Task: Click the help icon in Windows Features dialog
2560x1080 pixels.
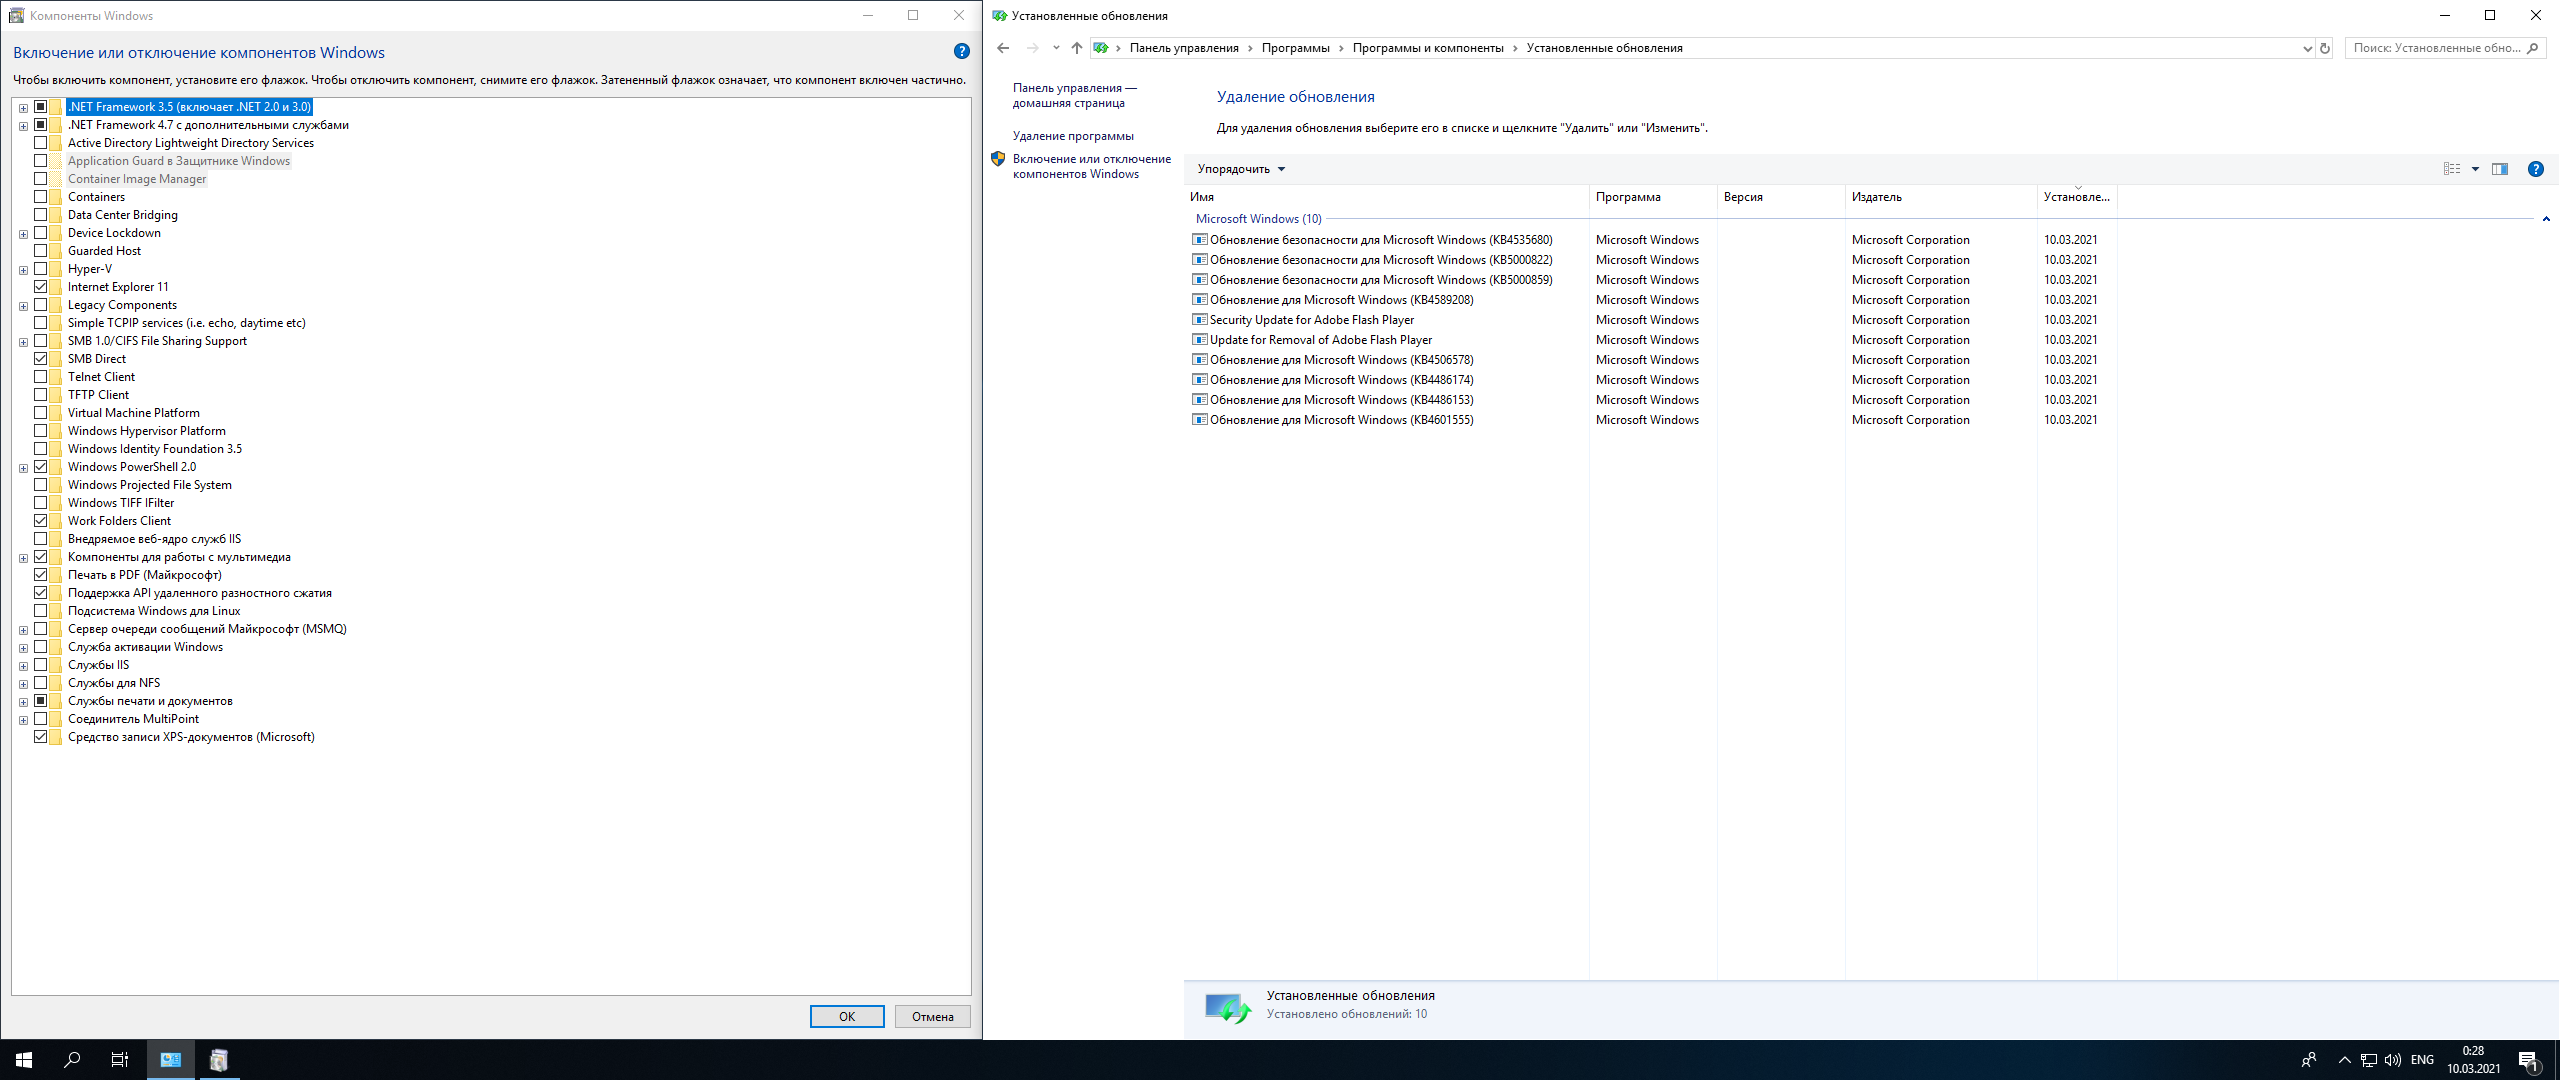Action: [x=961, y=52]
